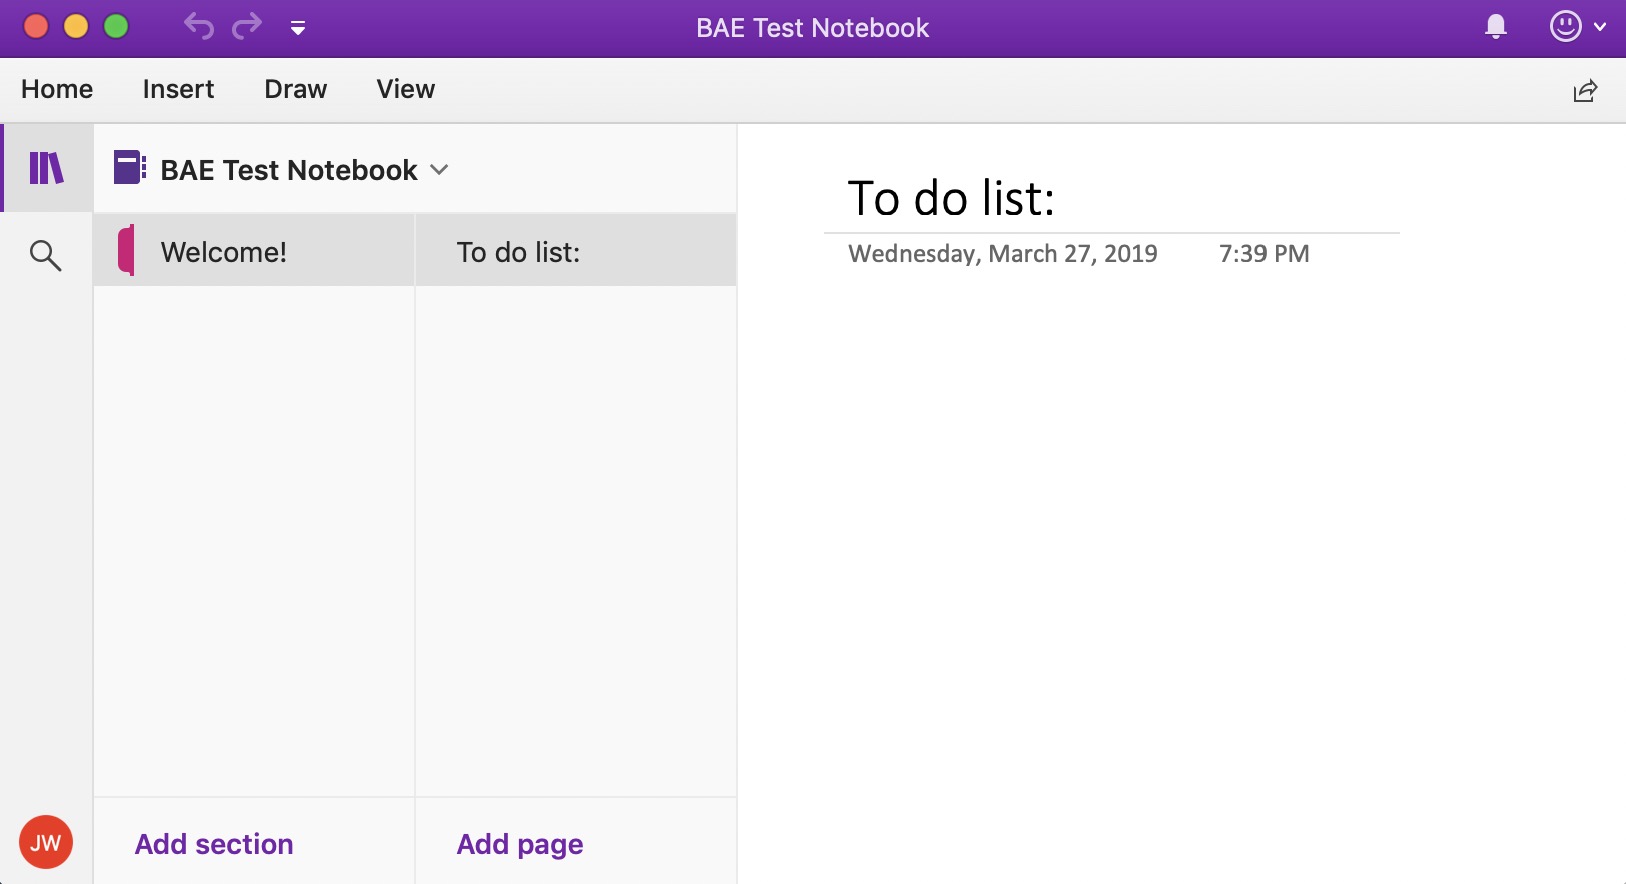Click the BAE Test Notebook name in sidebar
The image size is (1626, 884).
click(x=289, y=170)
